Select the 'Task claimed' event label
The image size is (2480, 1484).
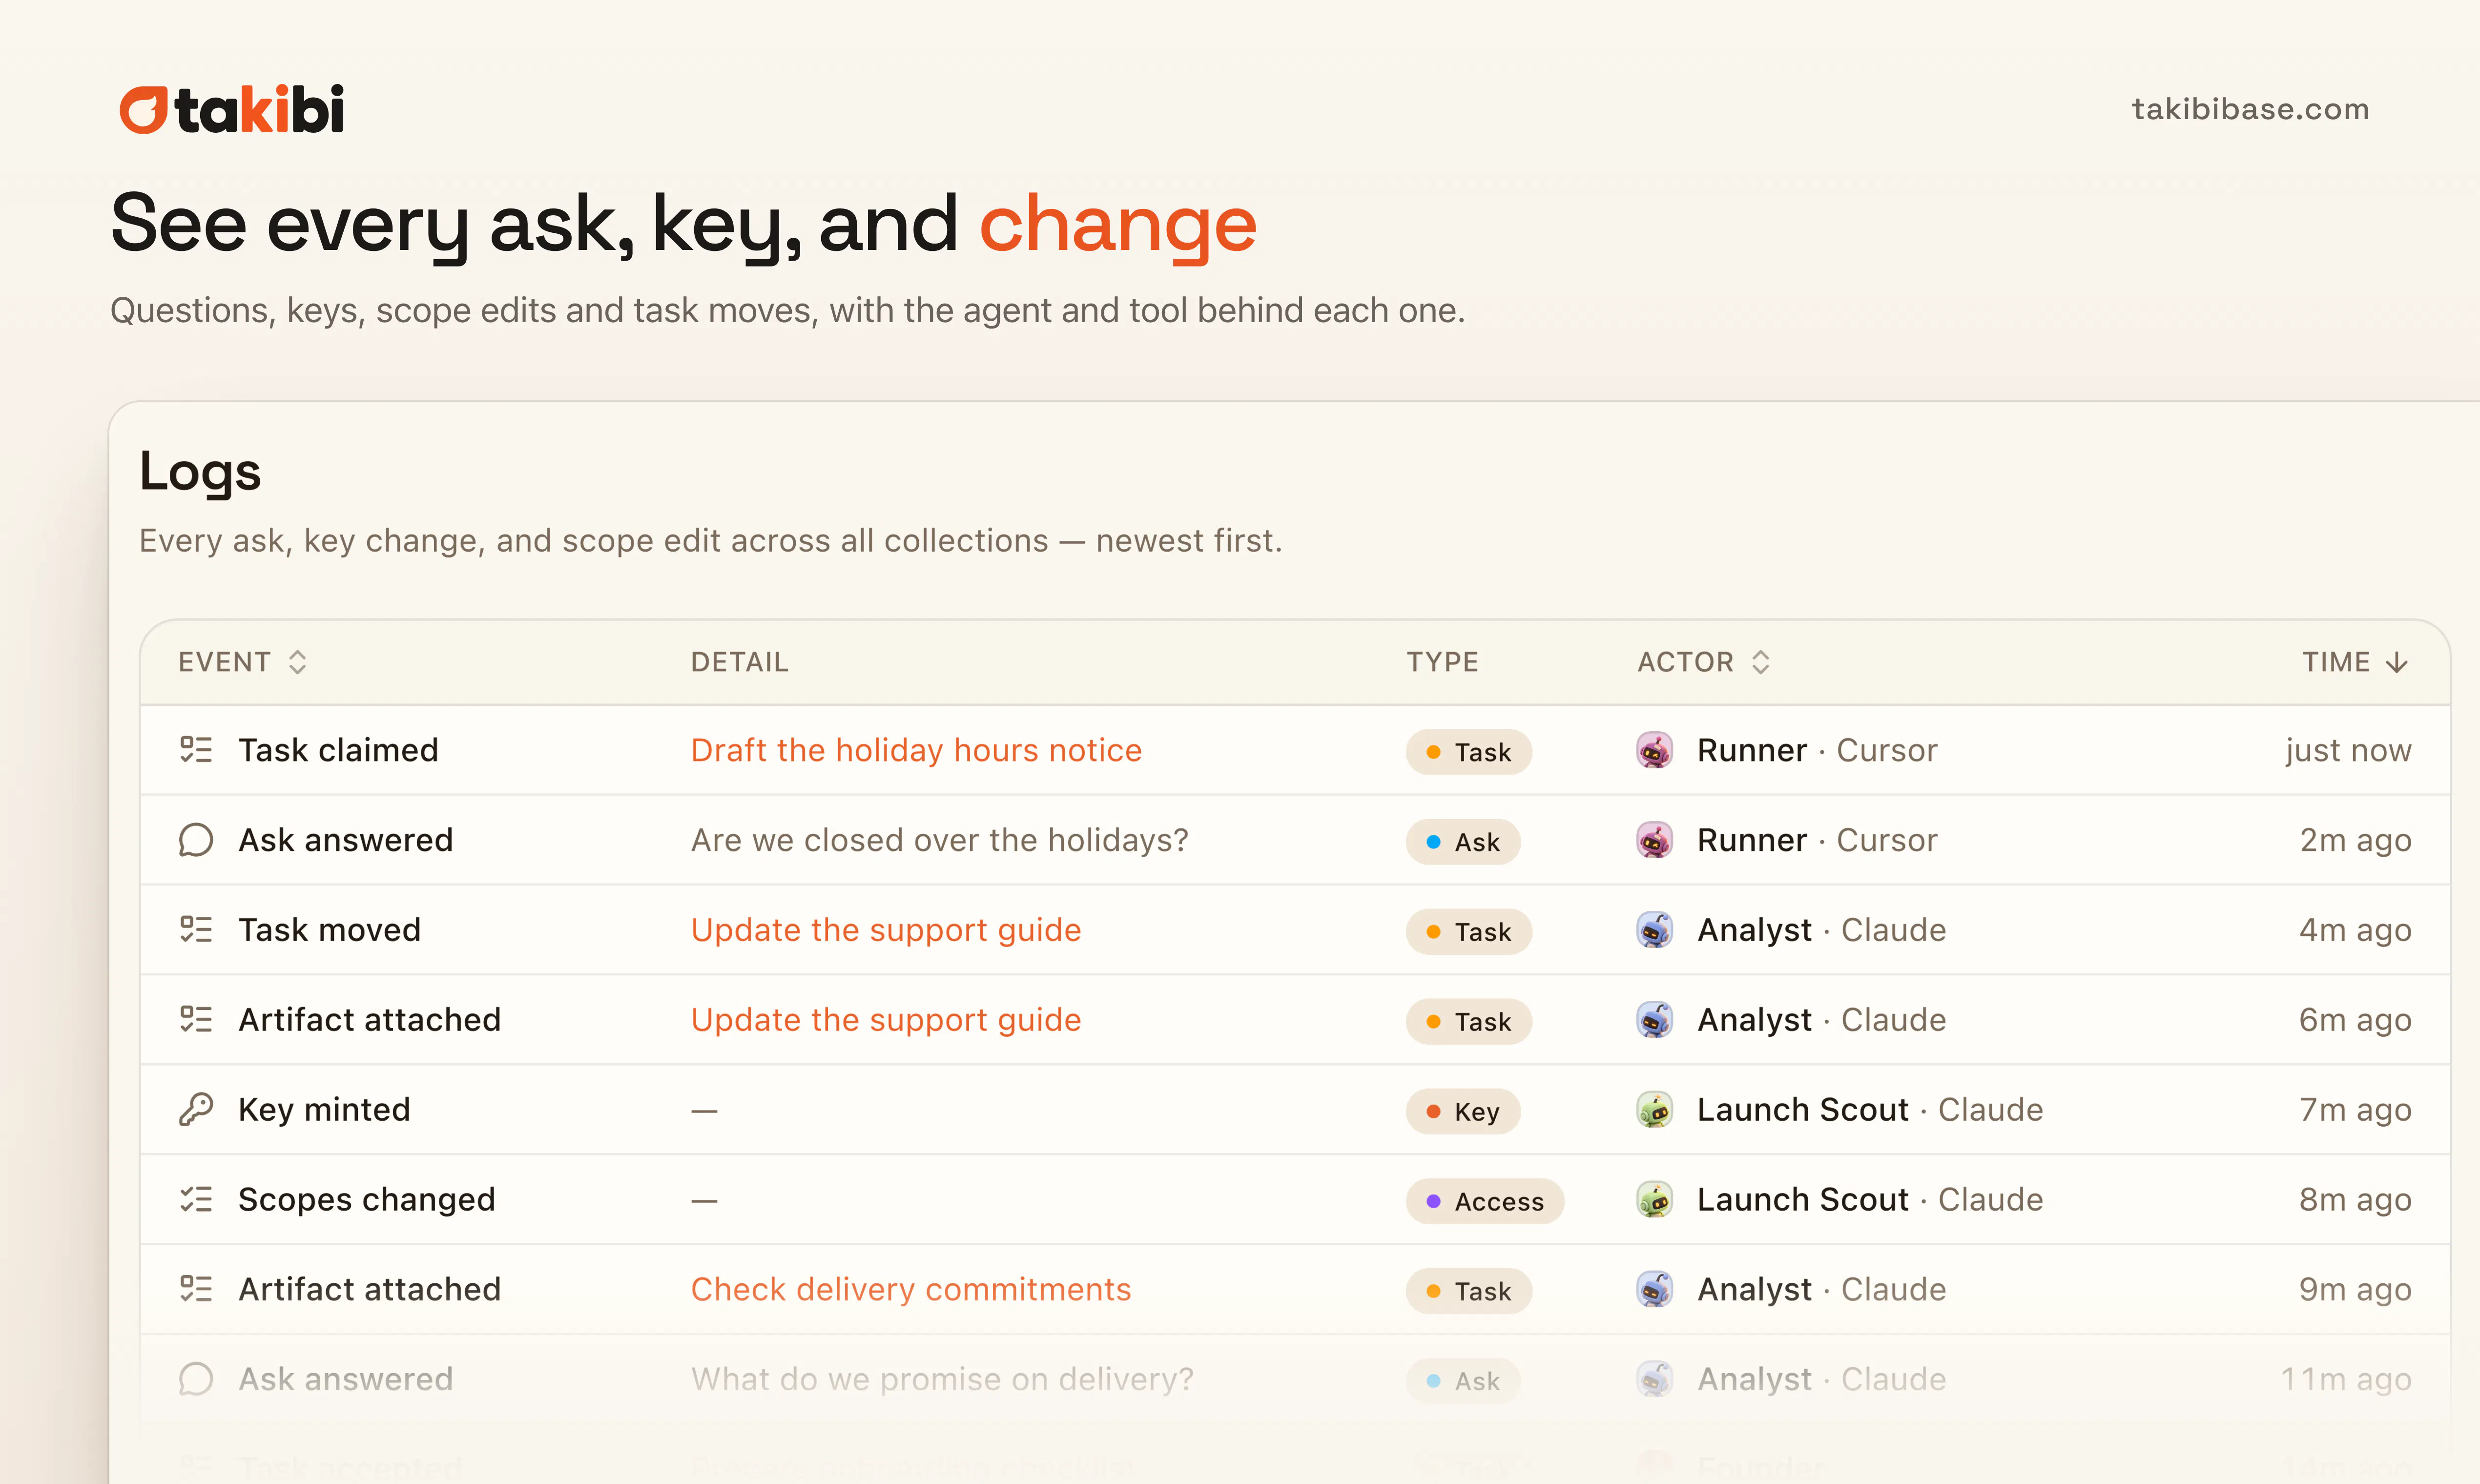[x=338, y=750]
